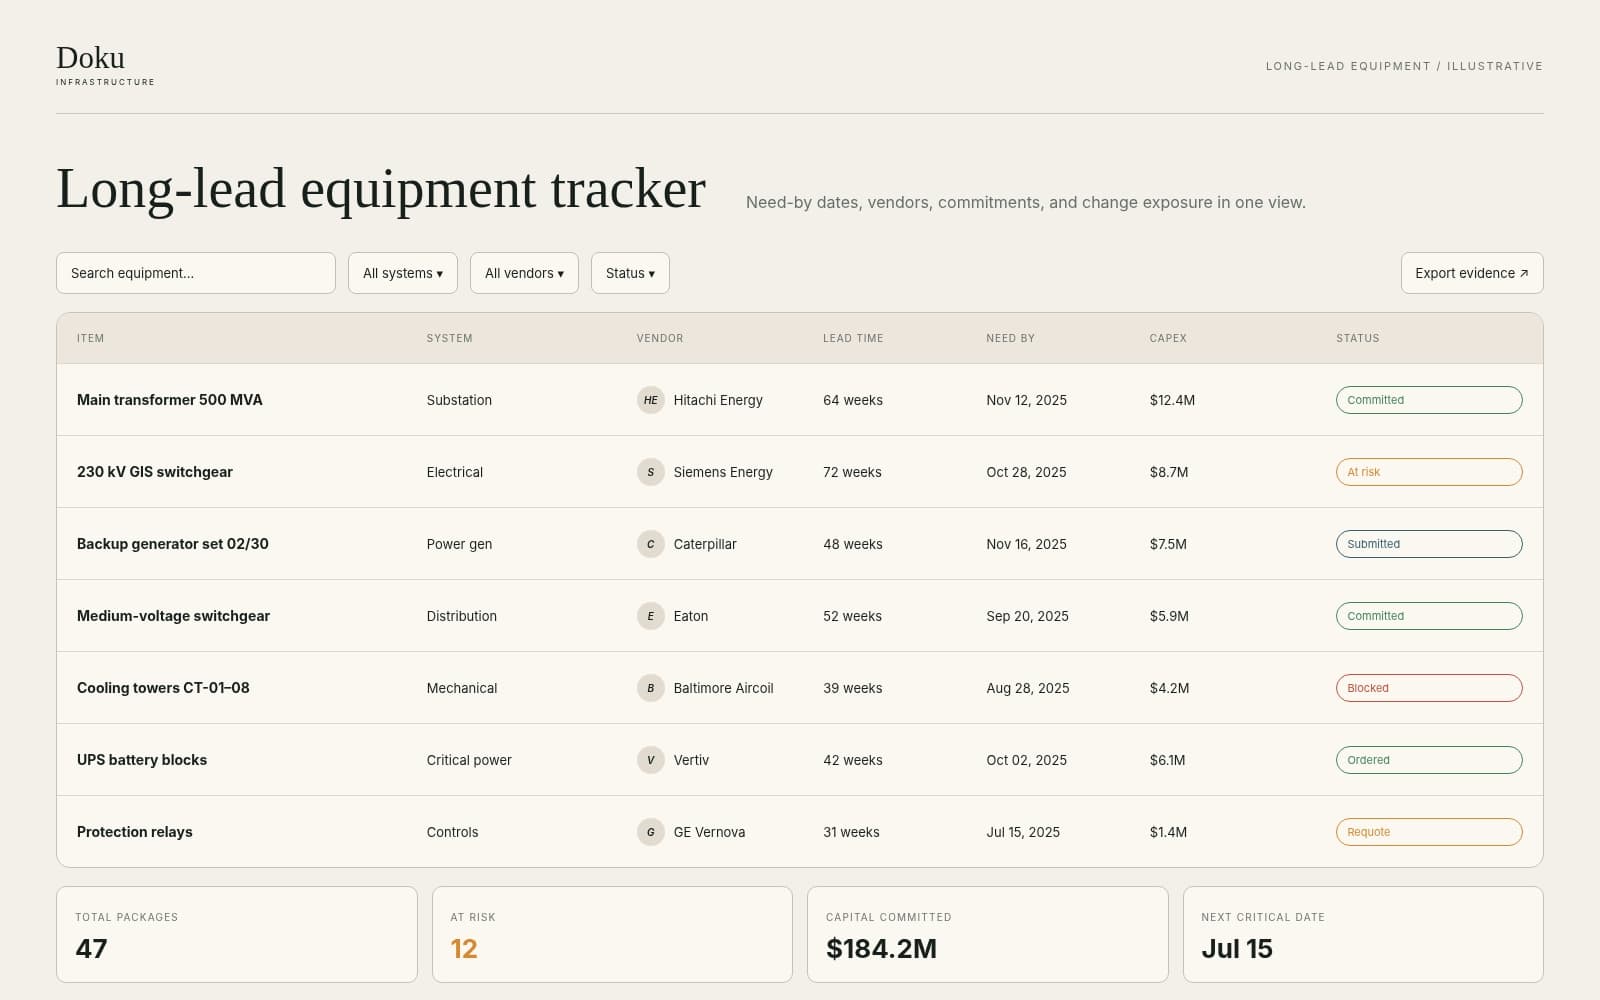
Task: Click the Doku logo
Action: tap(105, 64)
